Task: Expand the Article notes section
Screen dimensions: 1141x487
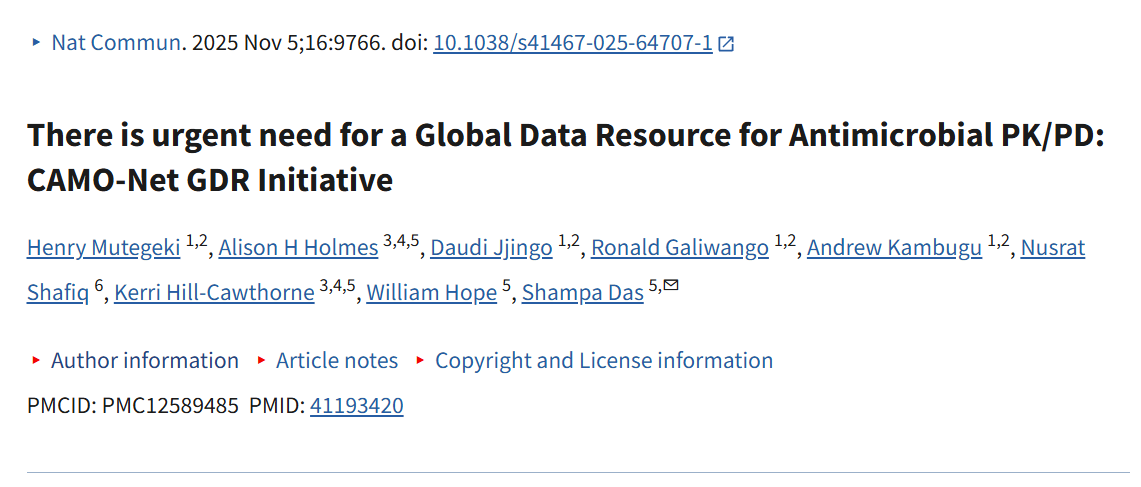Action: pos(336,360)
